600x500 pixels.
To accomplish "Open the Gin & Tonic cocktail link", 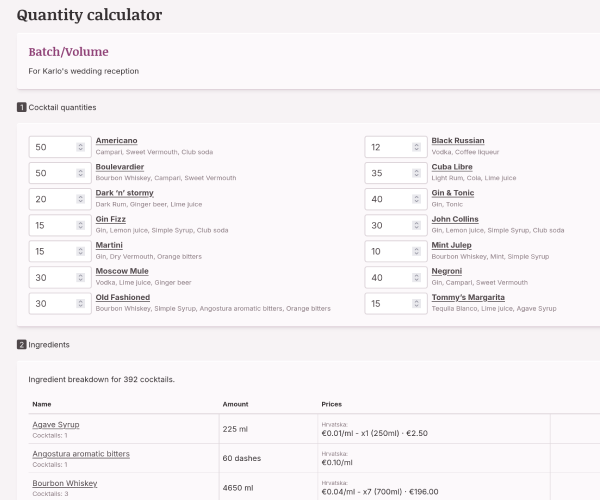I will click(453, 193).
